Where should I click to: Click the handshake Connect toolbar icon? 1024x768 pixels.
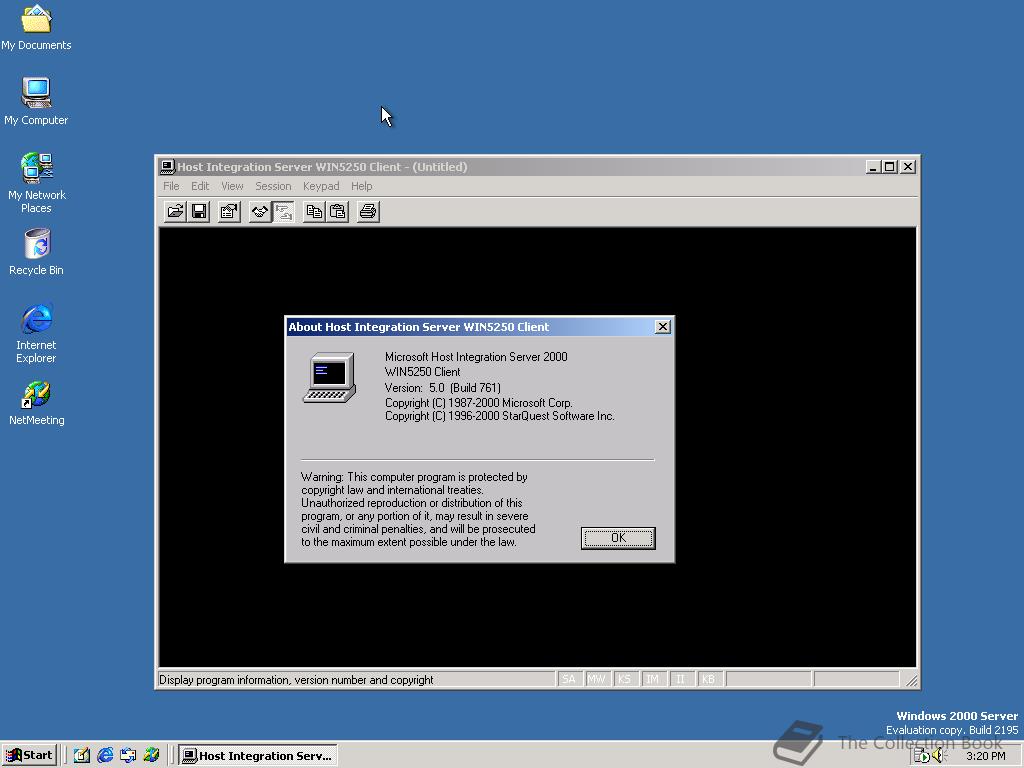coord(260,212)
